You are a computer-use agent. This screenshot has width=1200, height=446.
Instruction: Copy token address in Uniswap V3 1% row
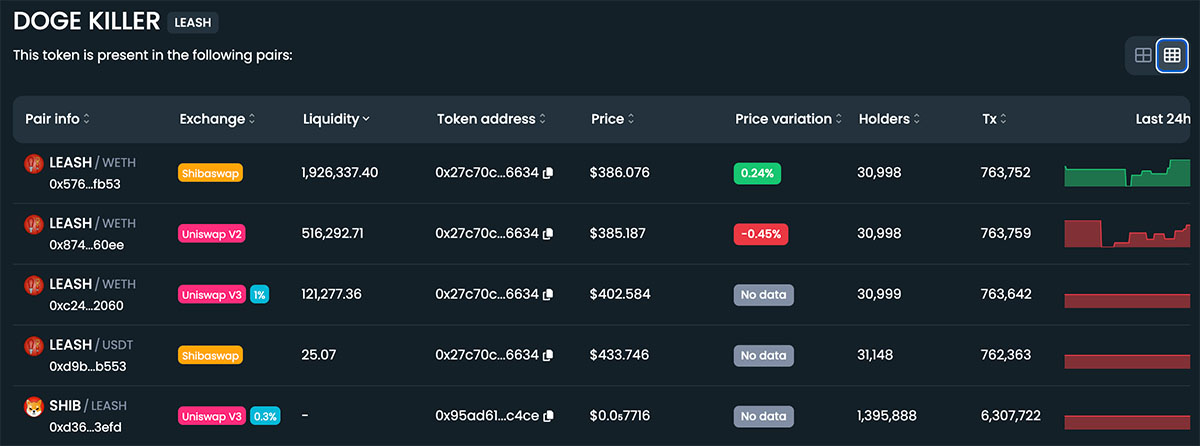pos(548,294)
